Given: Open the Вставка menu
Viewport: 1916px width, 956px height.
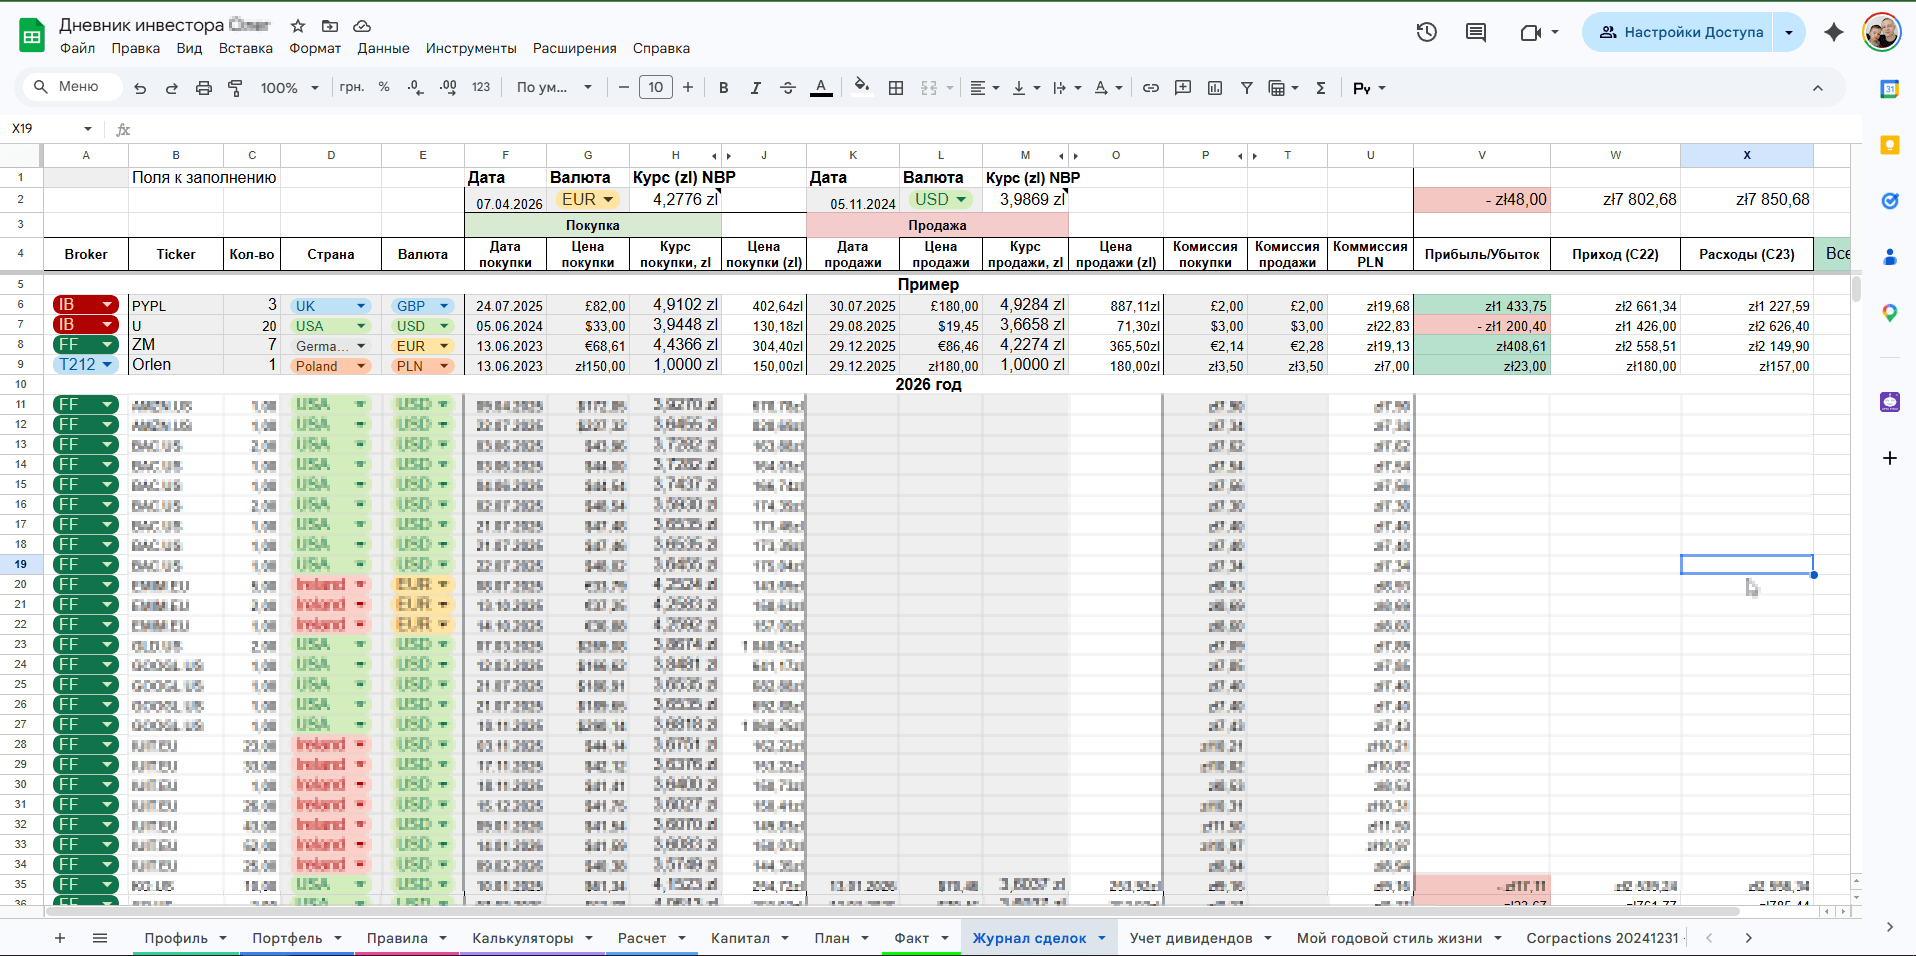Looking at the screenshot, I should click(246, 48).
